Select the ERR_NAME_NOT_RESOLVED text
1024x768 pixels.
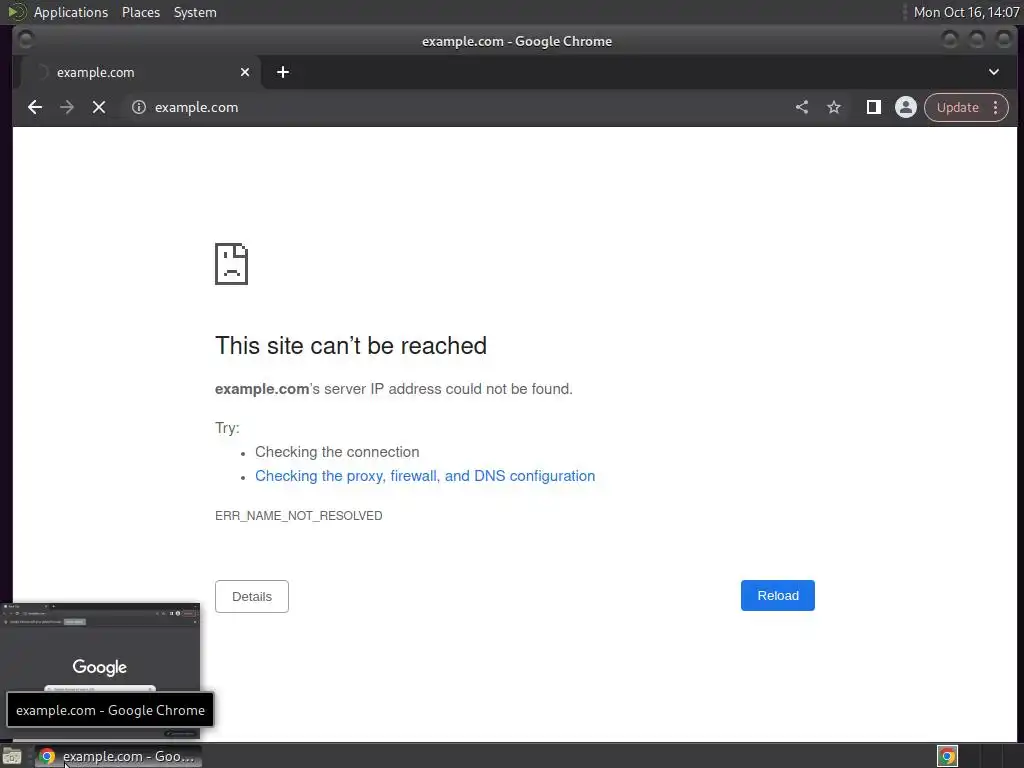[298, 516]
